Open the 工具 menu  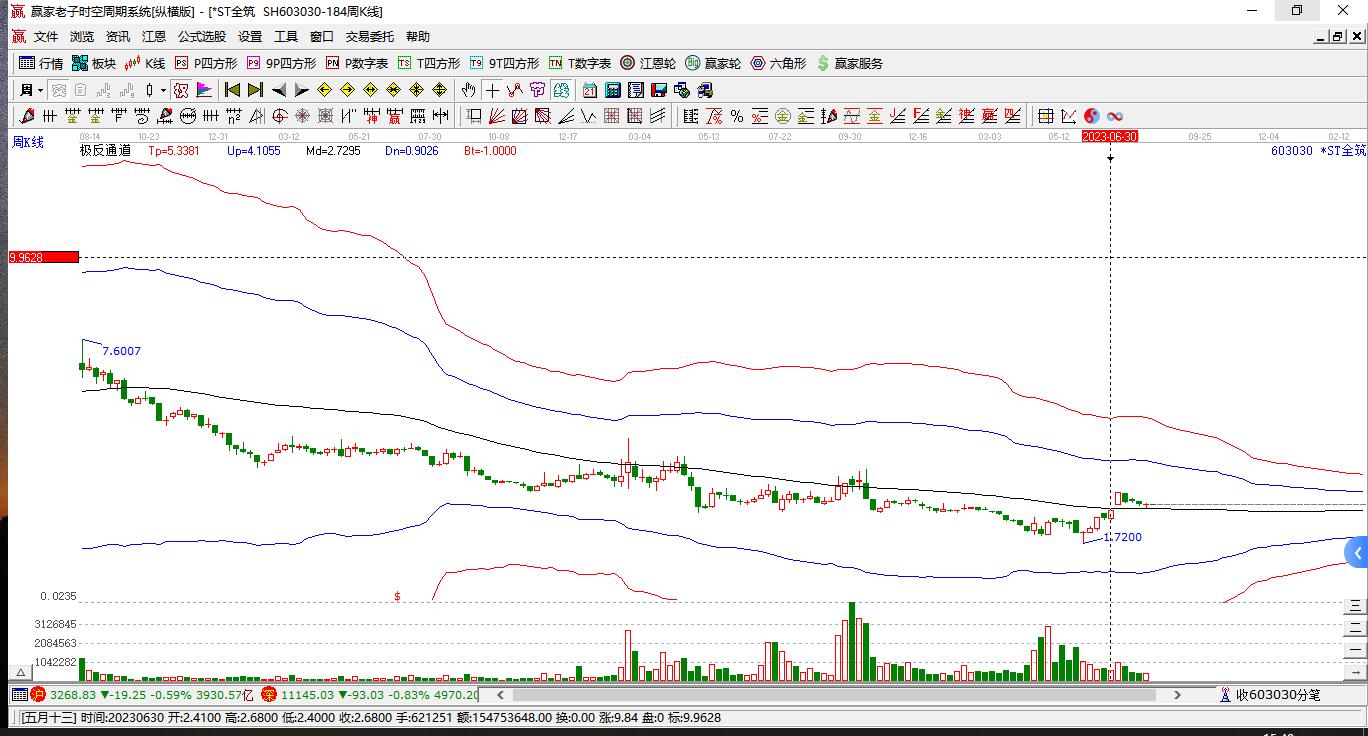click(x=286, y=37)
